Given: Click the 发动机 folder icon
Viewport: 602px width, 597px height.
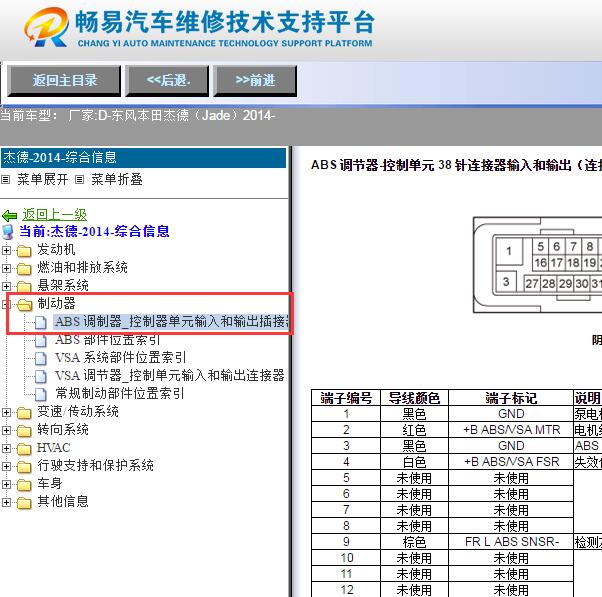Looking at the screenshot, I should [x=24, y=251].
